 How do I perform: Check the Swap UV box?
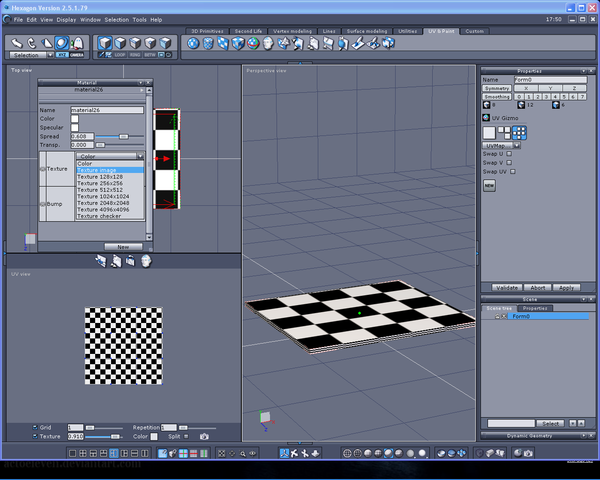(512, 172)
